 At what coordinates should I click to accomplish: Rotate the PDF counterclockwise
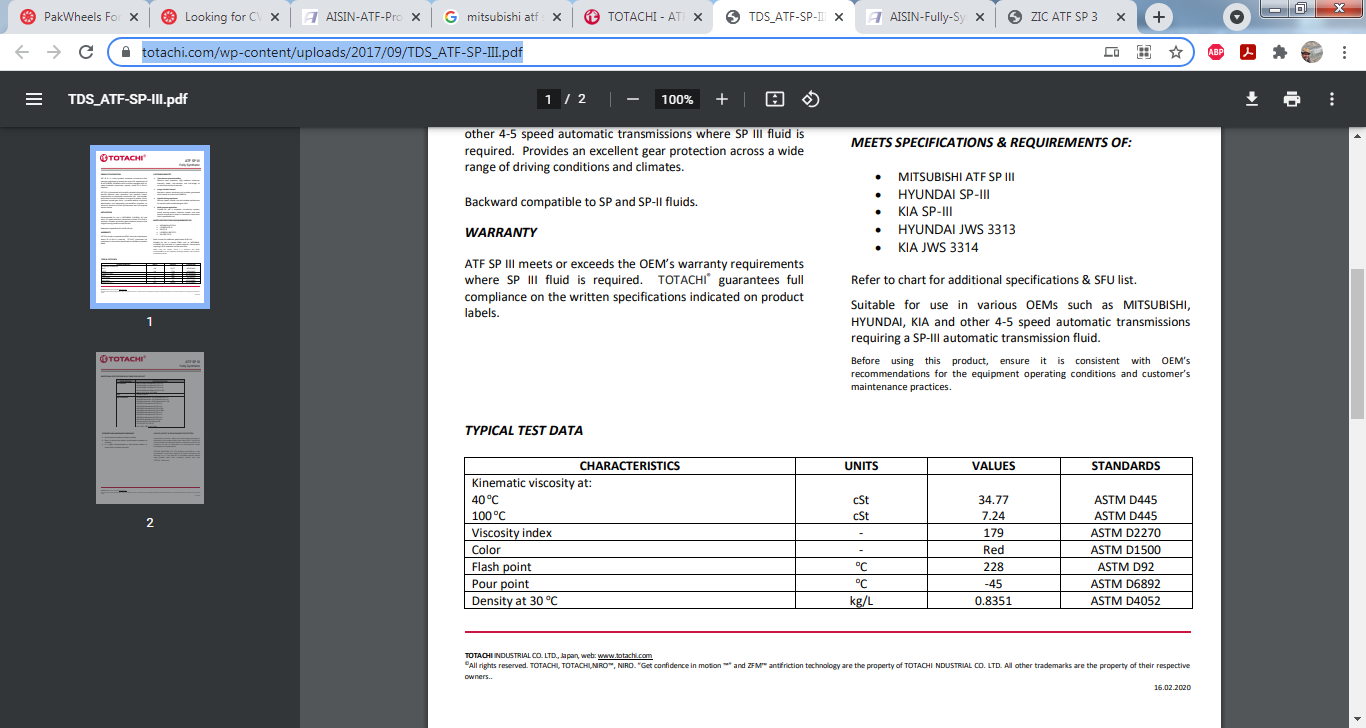tap(811, 99)
